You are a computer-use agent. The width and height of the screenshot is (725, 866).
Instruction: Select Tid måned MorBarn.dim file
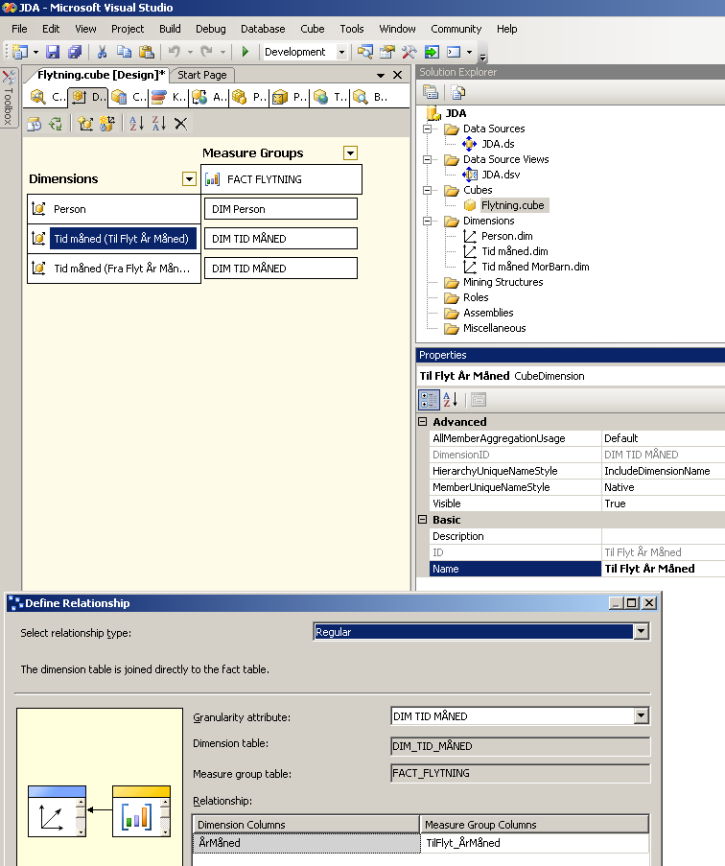pos(535,267)
